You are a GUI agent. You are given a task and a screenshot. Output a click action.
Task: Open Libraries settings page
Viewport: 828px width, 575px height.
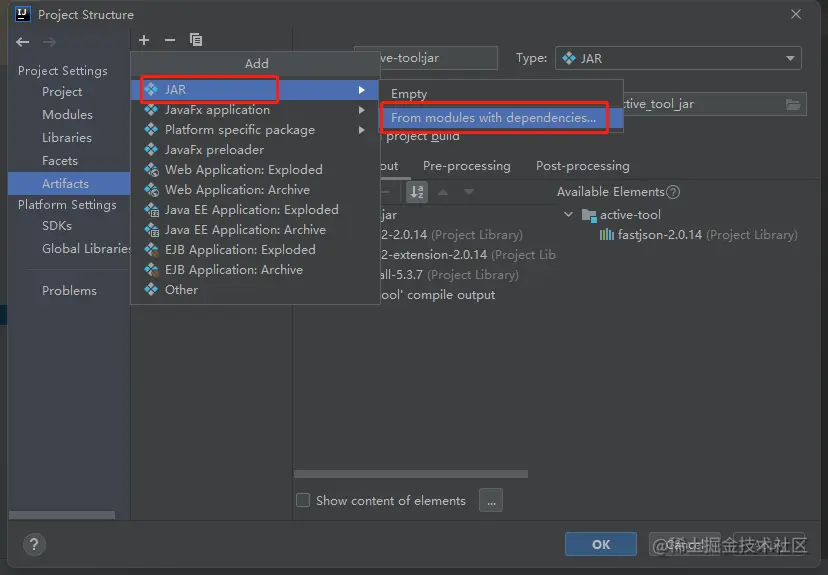point(67,138)
